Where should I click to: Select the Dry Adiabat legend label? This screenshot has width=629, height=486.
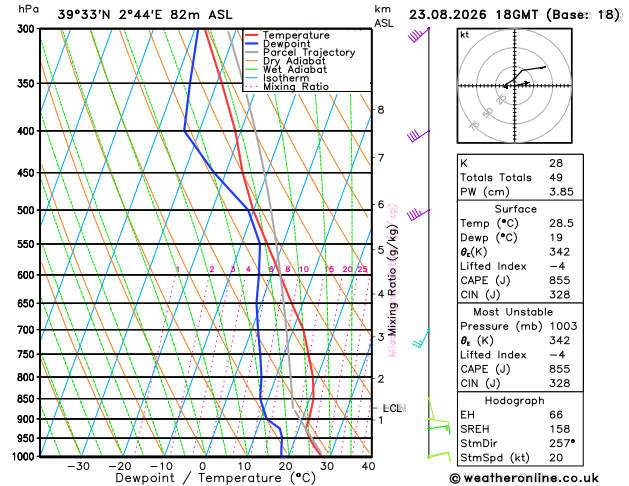294,61
